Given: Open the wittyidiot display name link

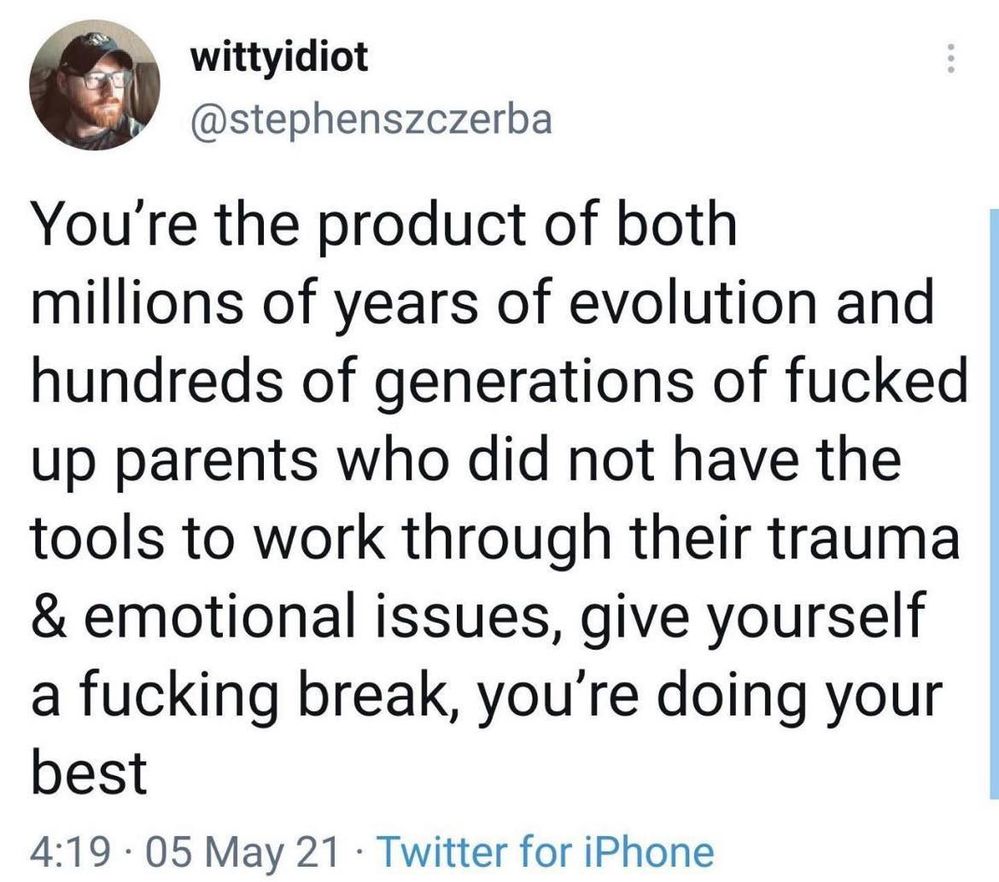Looking at the screenshot, I should [x=280, y=58].
